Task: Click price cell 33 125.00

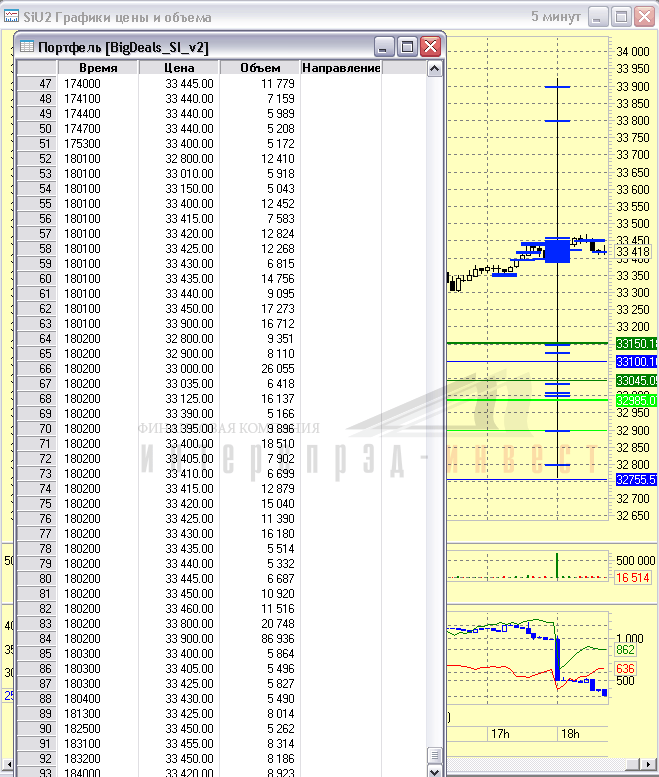Action: [x=179, y=398]
